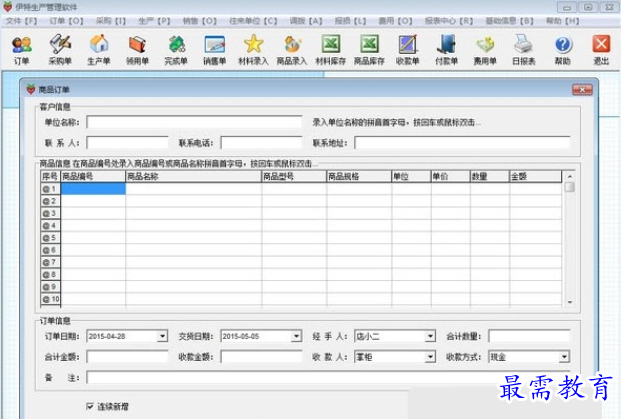This screenshot has height=419, width=621.
Task: Open the 帮助 help icon
Action: [563, 50]
